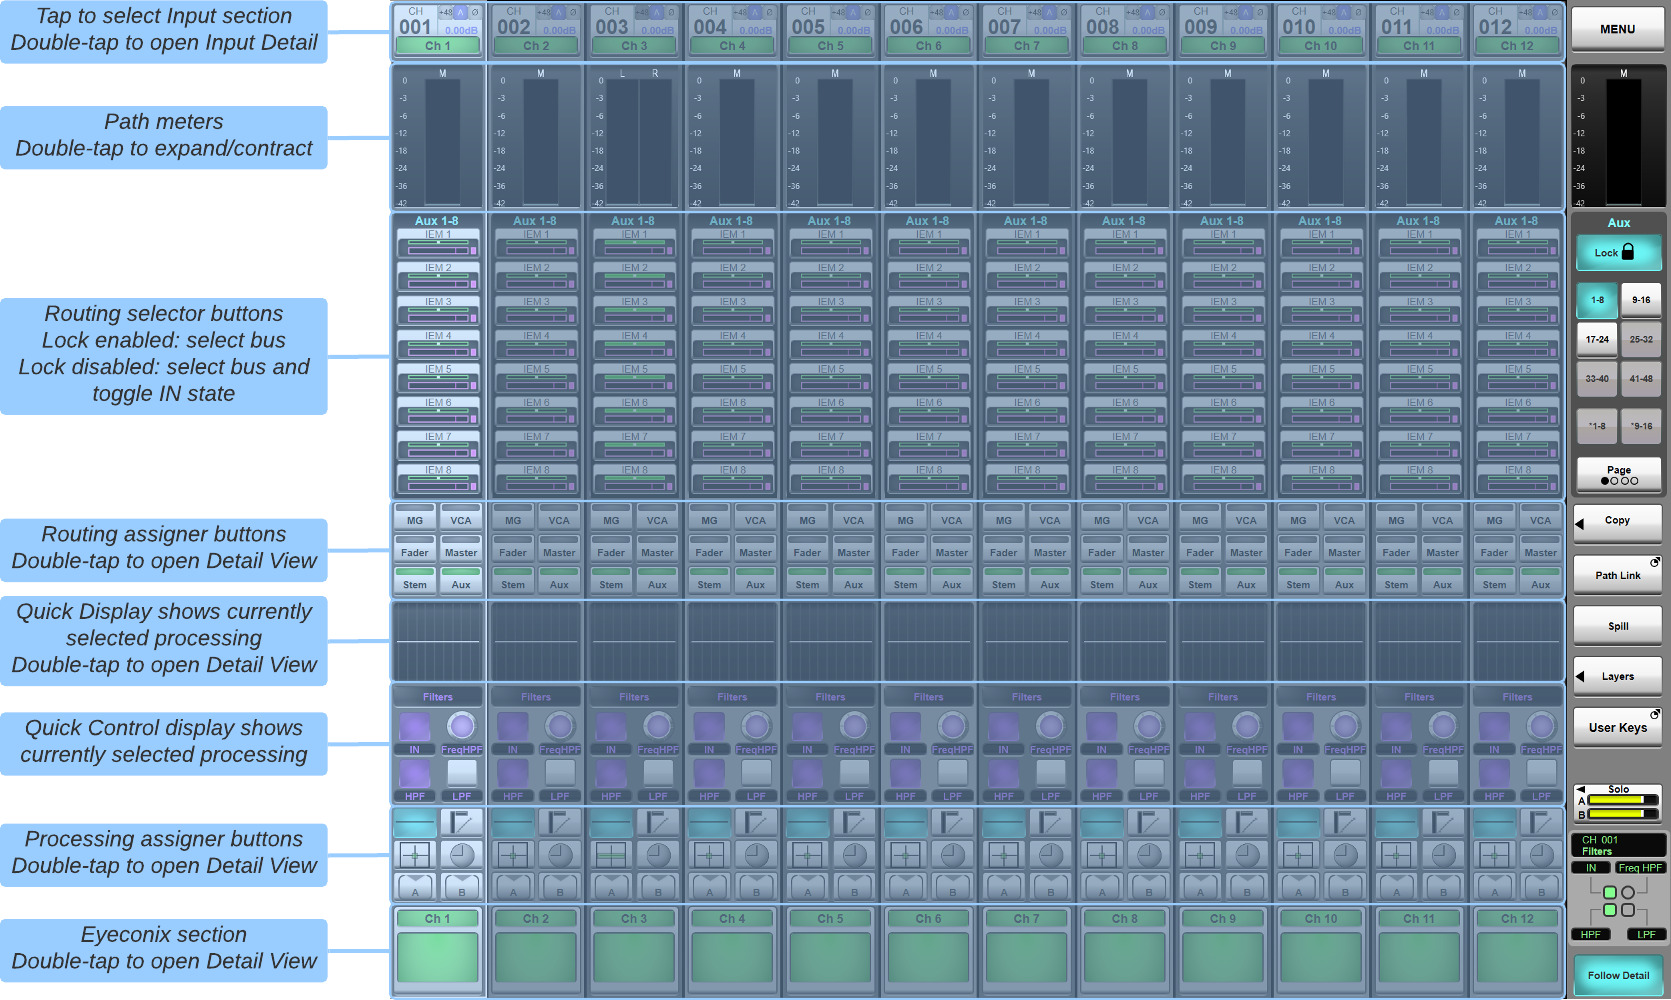Open the EQ processing icon on channel 3
This screenshot has width=1671, height=1000.
(611, 854)
